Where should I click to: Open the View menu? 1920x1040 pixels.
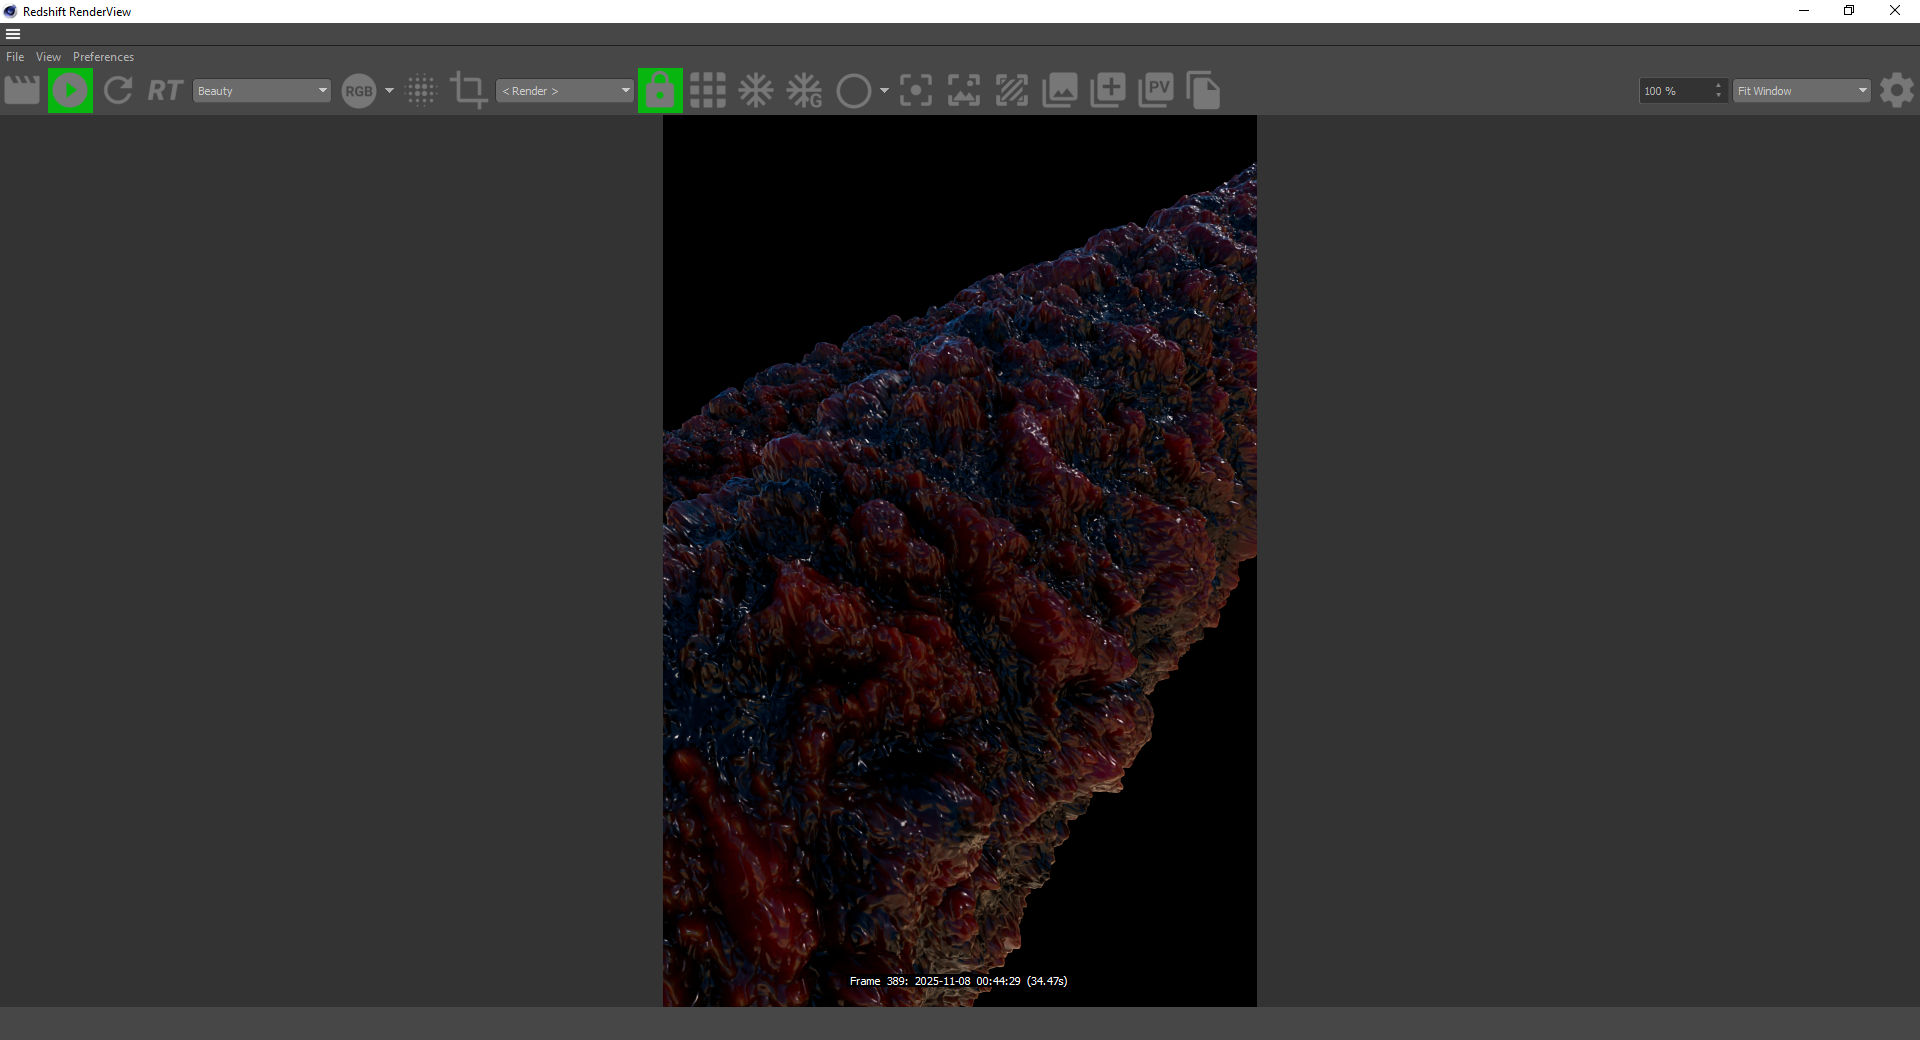(48, 57)
